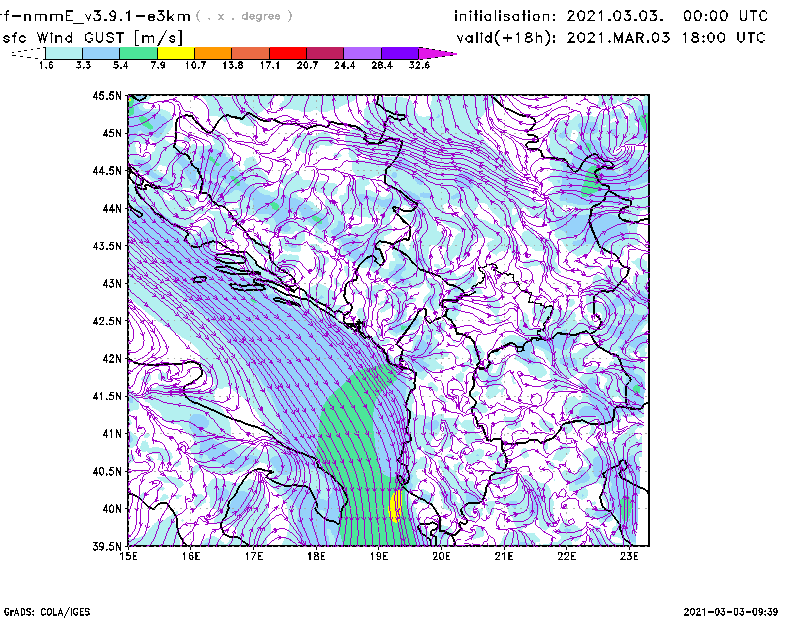This screenshot has height=618, width=800.
Task: Click the 42.5N latitude label
Action: [107, 321]
